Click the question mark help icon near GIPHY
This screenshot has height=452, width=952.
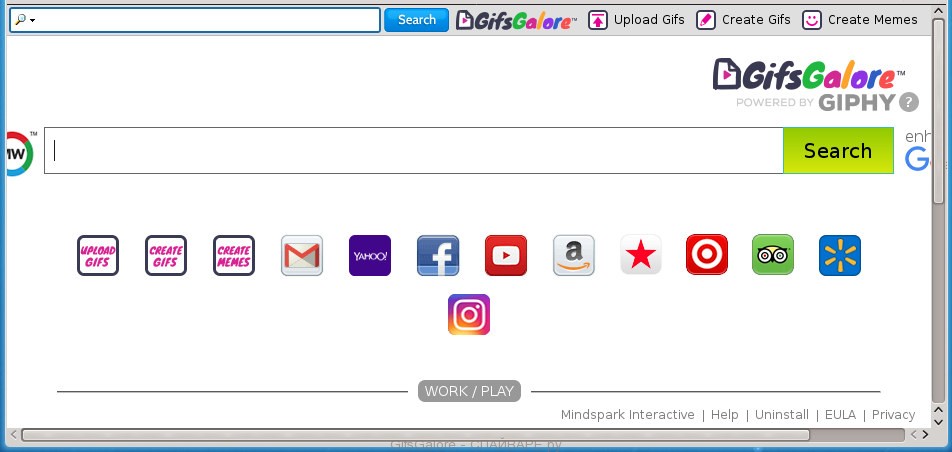pos(908,102)
